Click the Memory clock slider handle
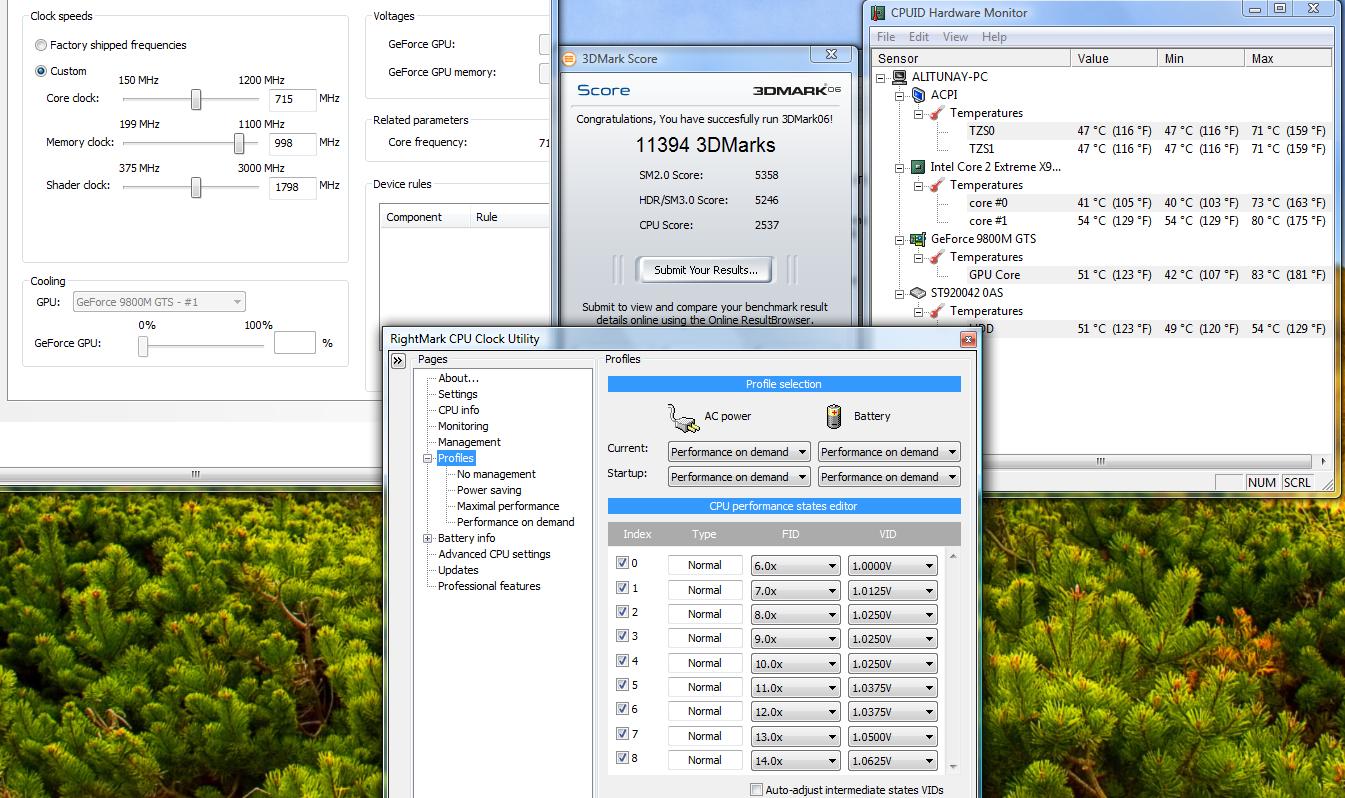 click(x=239, y=143)
